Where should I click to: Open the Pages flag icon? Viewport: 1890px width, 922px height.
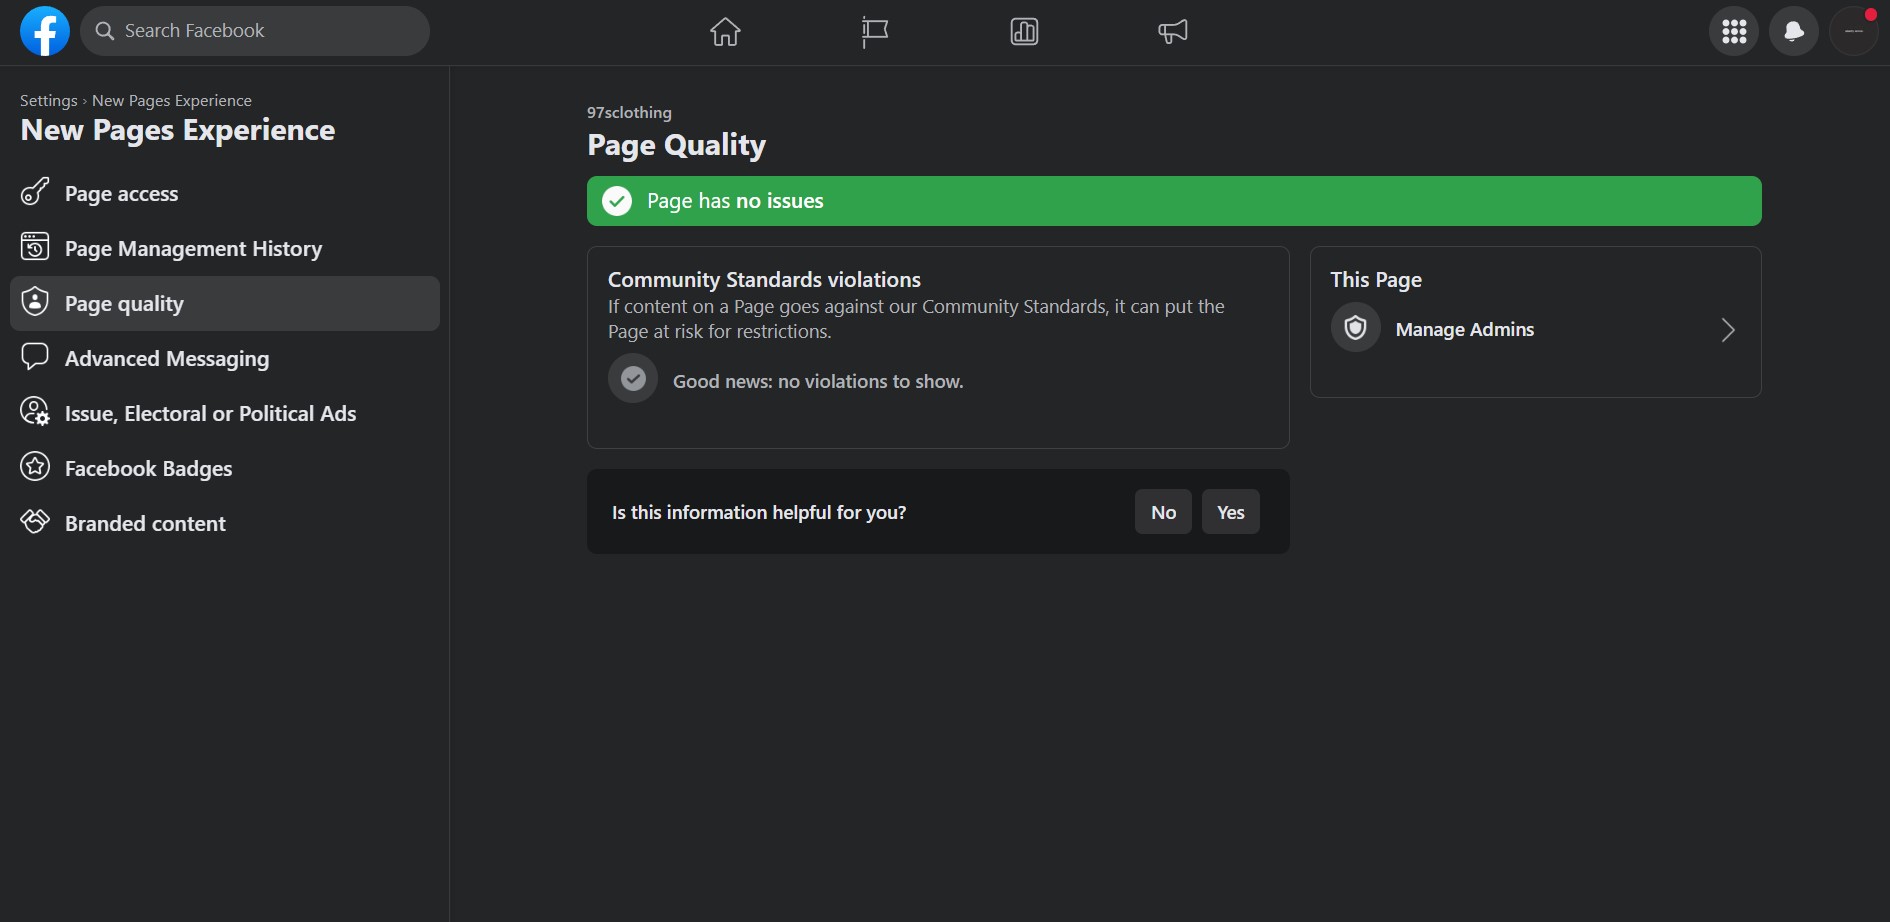[875, 32]
